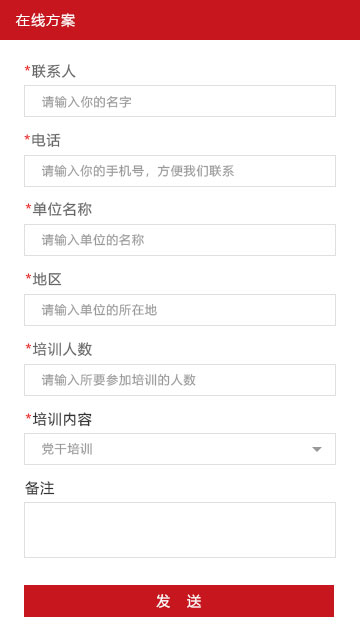Image resolution: width=360 pixels, height=640 pixels.
Task: Select the 单位名称 label text
Action: (x=62, y=209)
